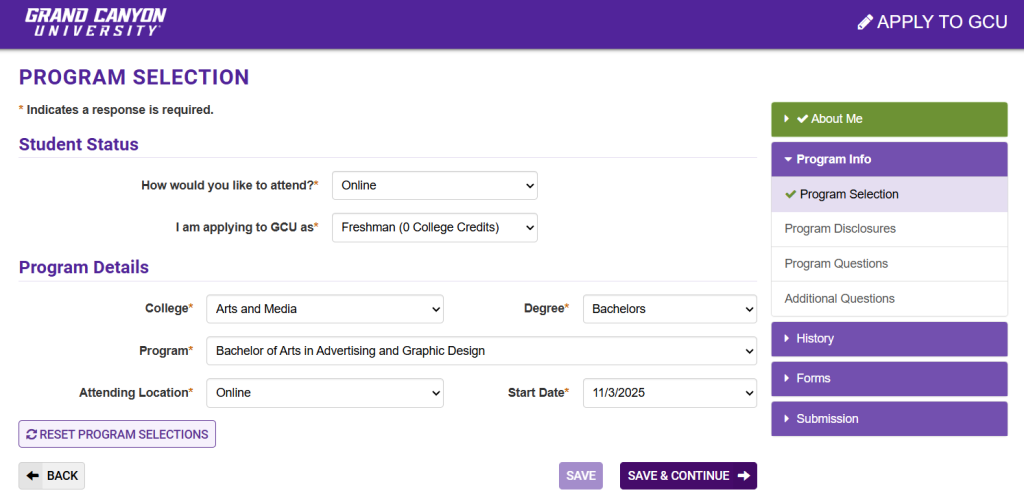
Task: Pick a different Start Date from dropdown
Action: 669,393
